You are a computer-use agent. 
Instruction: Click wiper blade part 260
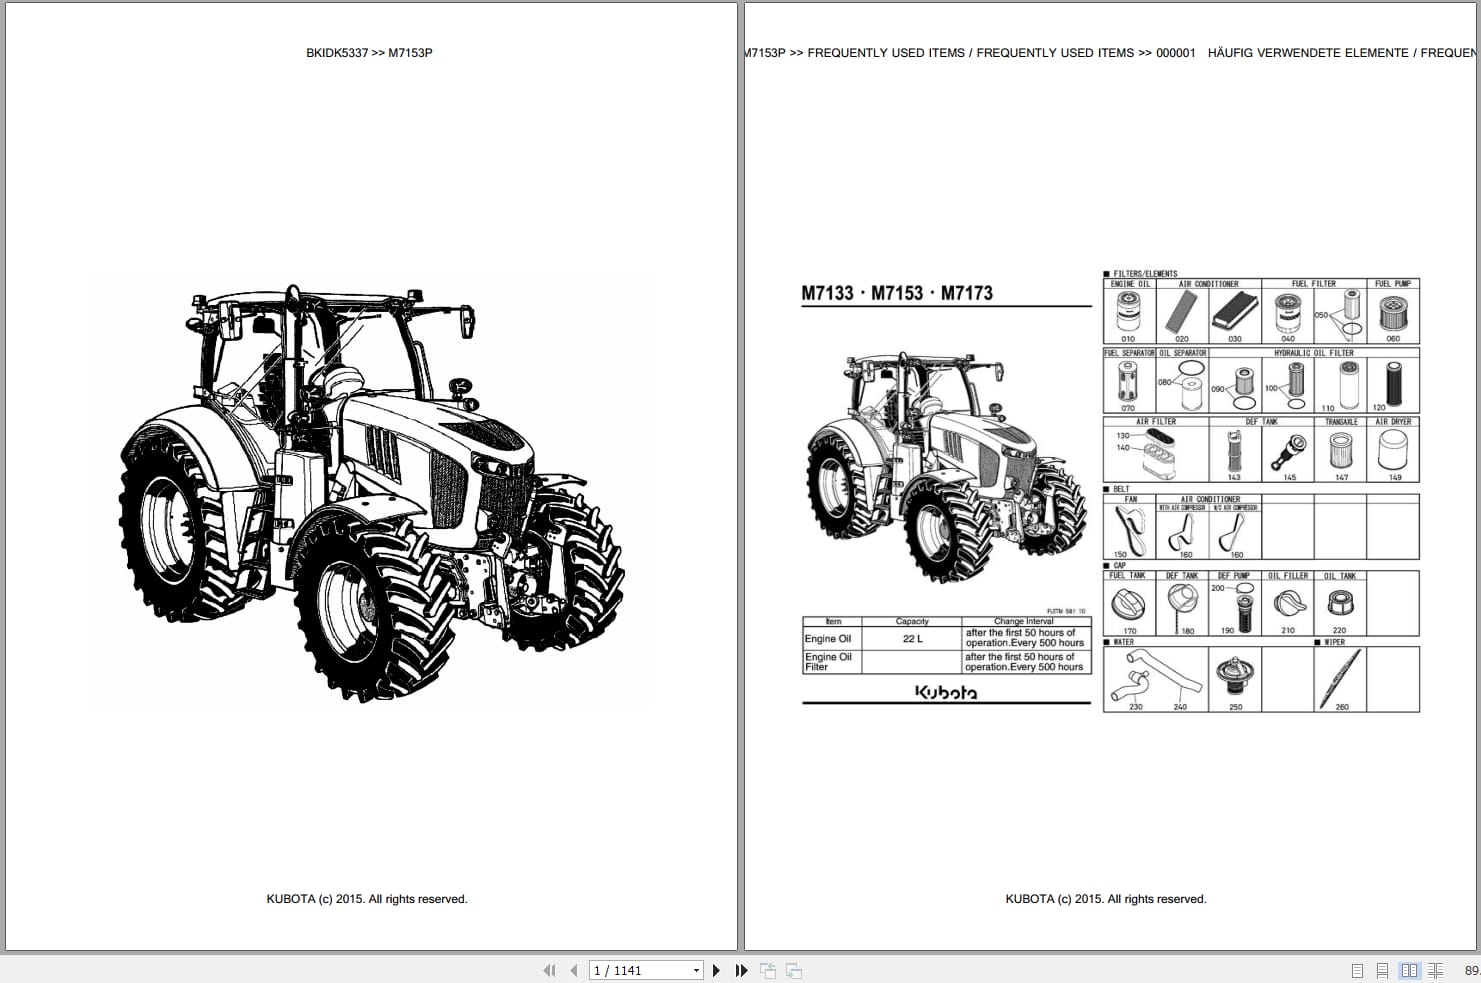point(1340,677)
